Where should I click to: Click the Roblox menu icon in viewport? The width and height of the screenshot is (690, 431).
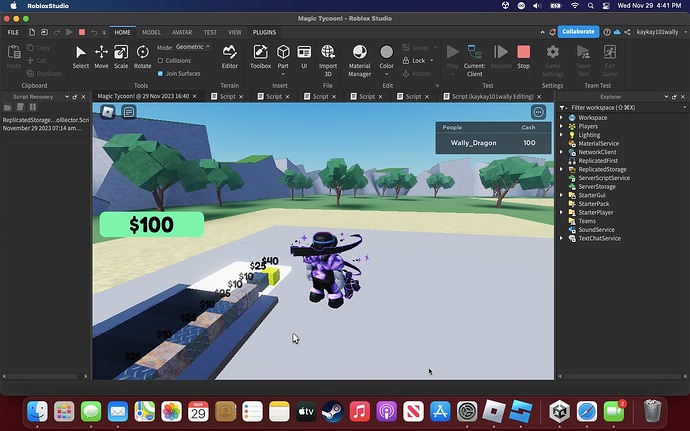(x=108, y=112)
